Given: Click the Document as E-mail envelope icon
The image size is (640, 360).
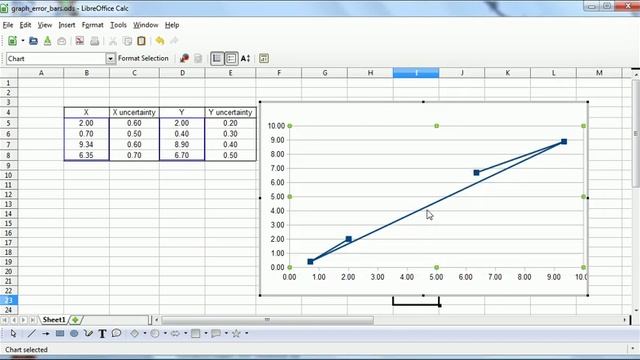Looking at the screenshot, I should point(62,41).
